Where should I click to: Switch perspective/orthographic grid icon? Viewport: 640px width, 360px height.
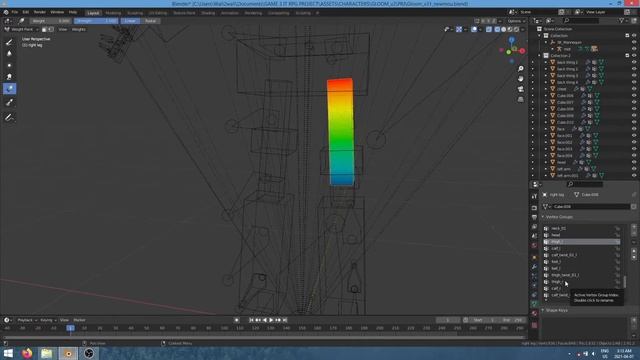[520, 99]
